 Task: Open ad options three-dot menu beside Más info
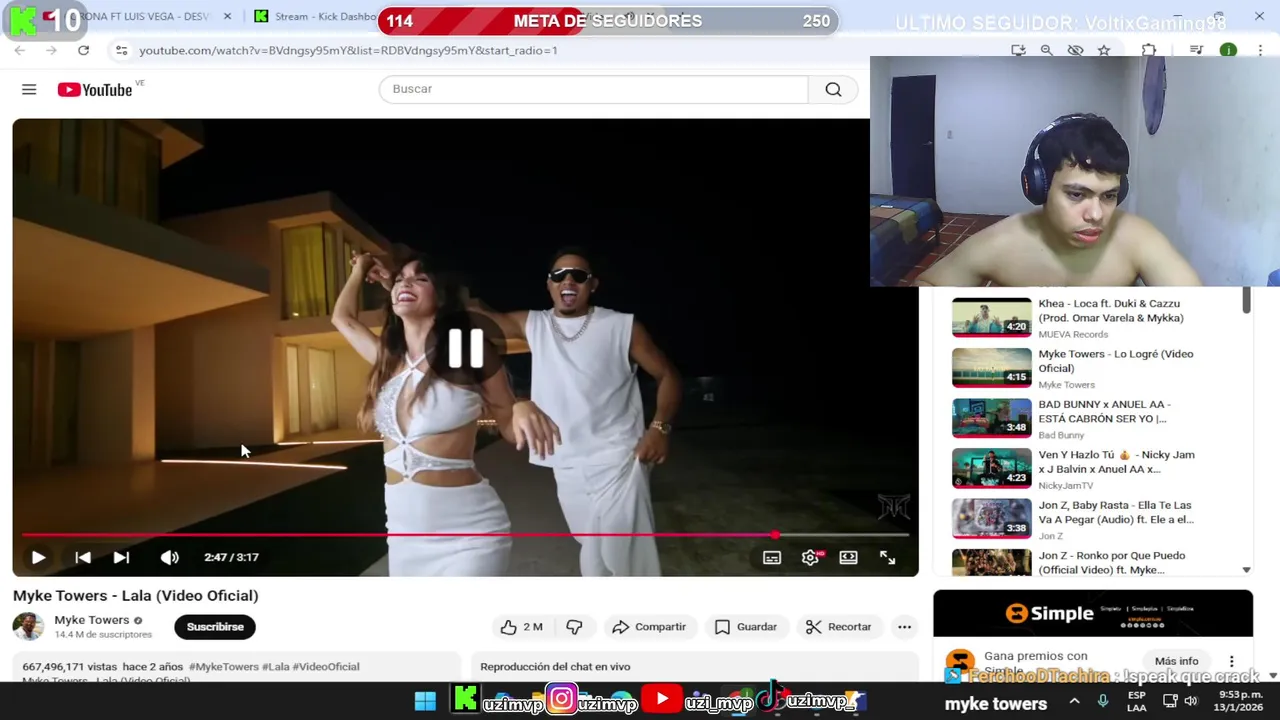(x=1232, y=661)
